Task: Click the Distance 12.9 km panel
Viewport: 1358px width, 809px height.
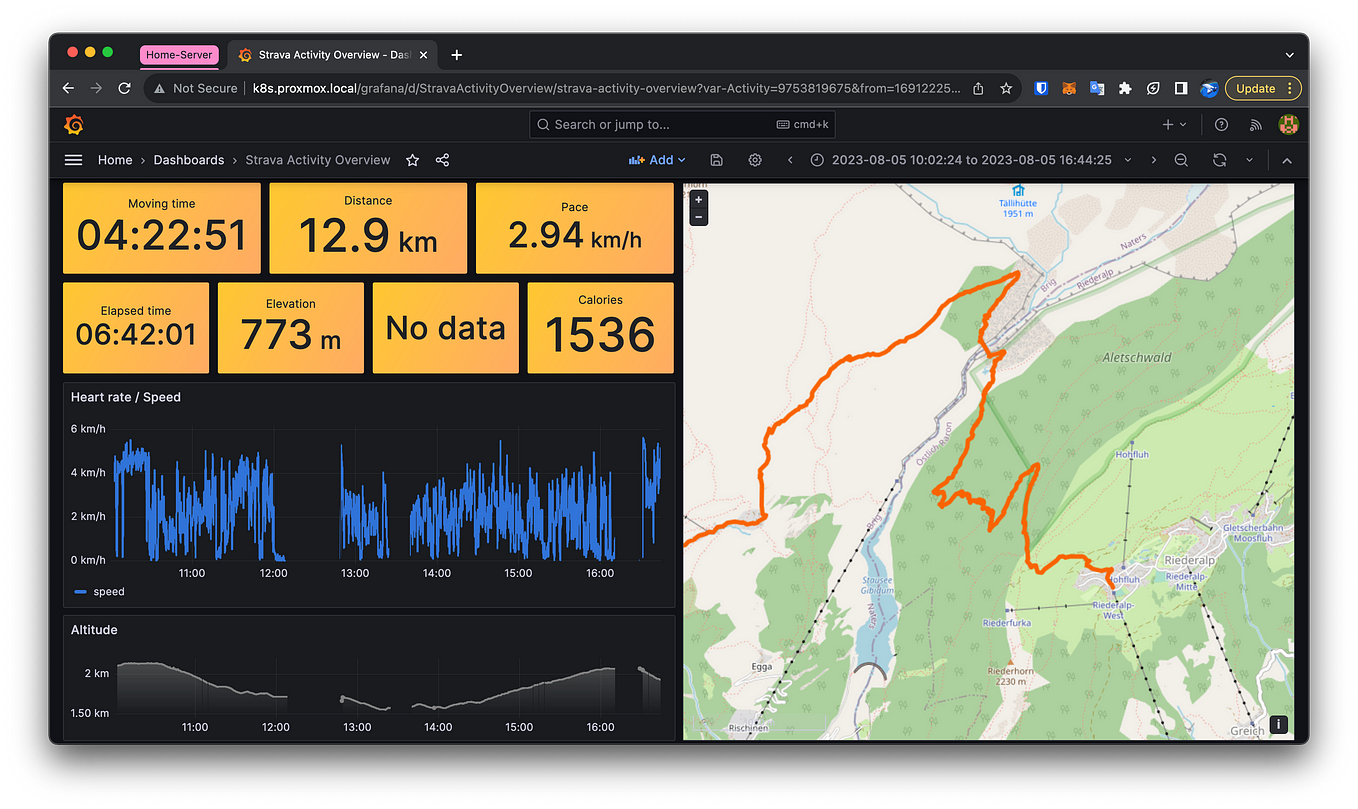Action: click(x=368, y=228)
